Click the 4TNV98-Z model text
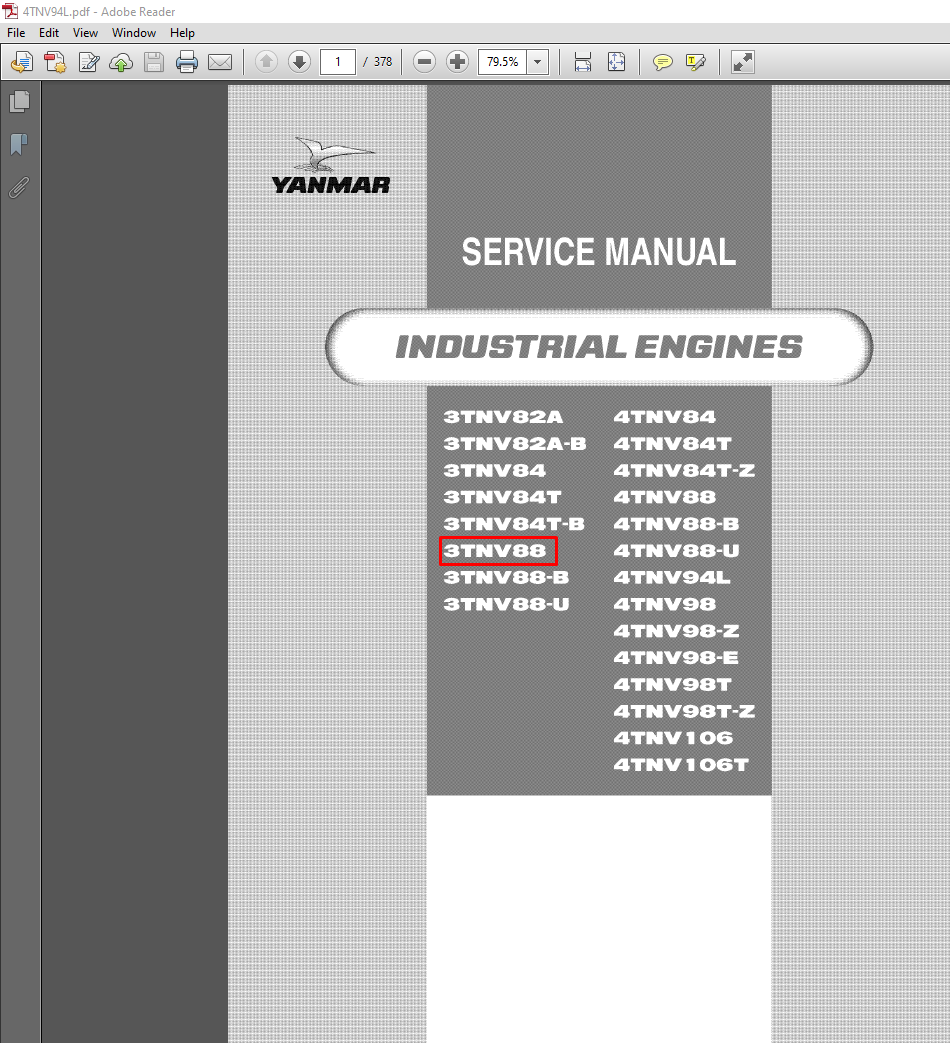This screenshot has height=1043, width=950. tap(677, 631)
